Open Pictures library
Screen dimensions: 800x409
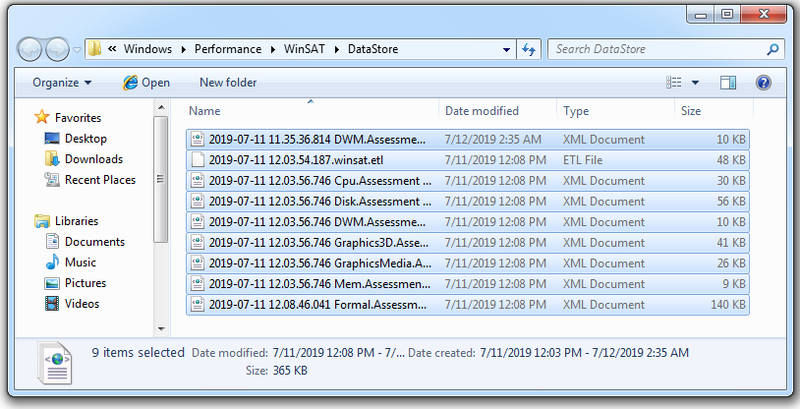(85, 283)
